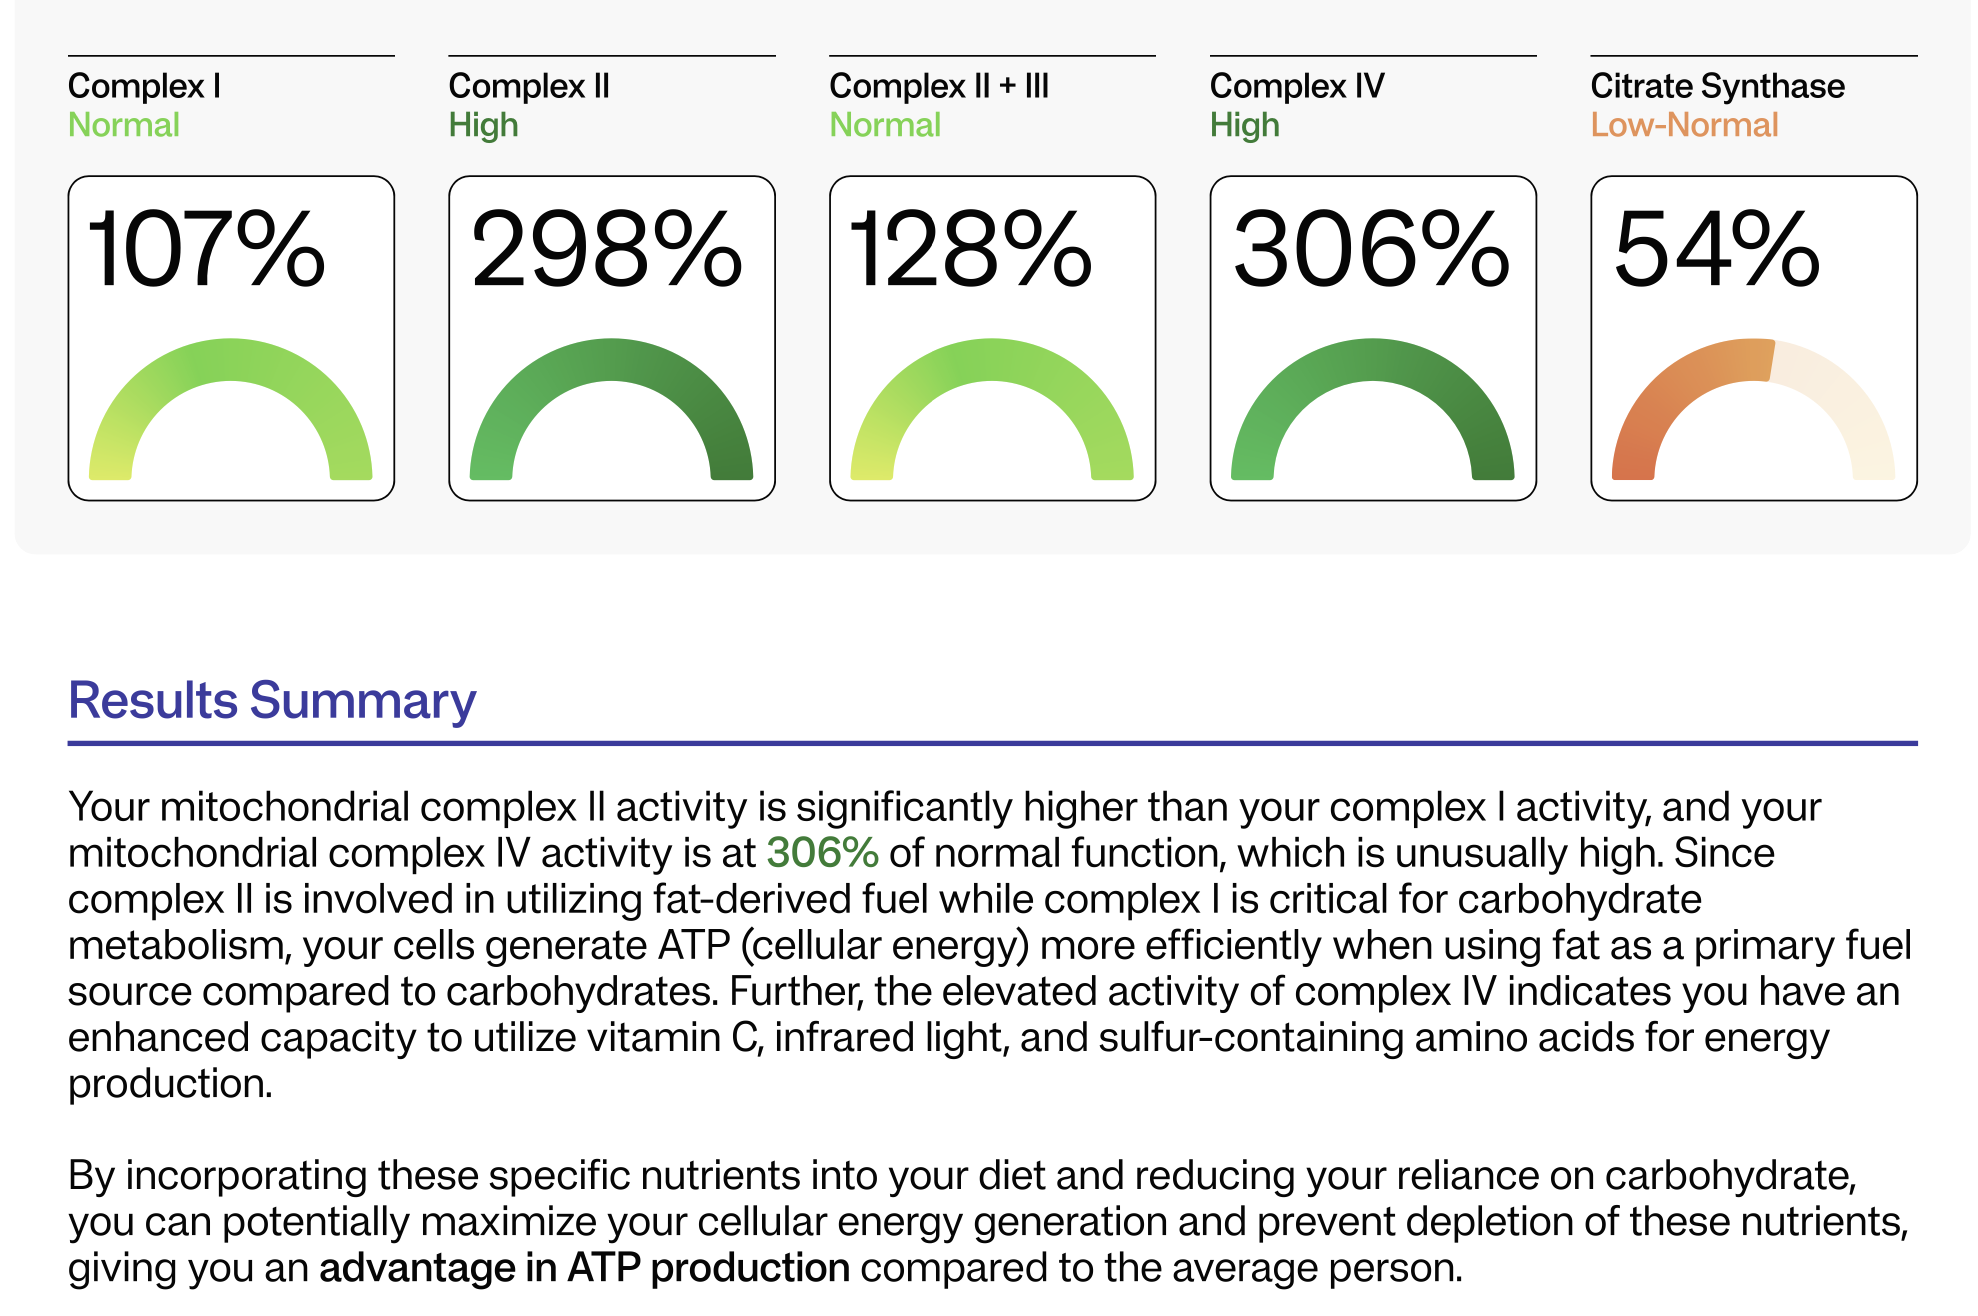This screenshot has width=1978, height=1316.
Task: Click the Complex II + III heading
Action: click(939, 87)
